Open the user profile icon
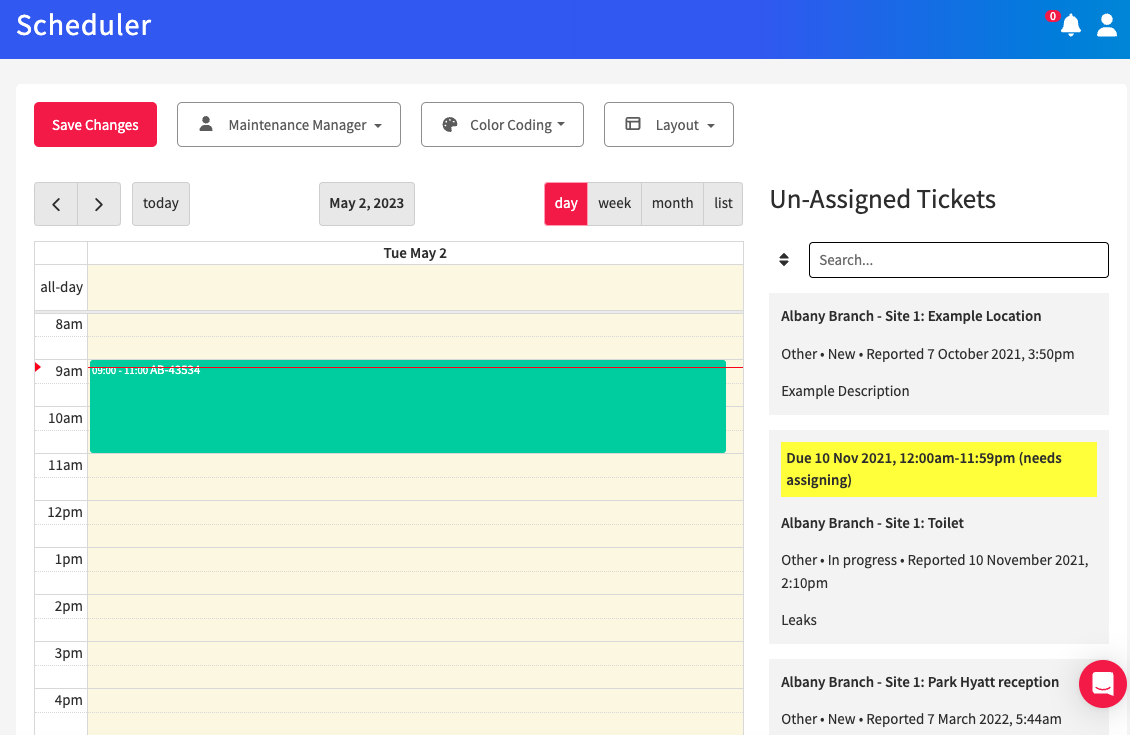The width and height of the screenshot is (1130, 735). (x=1106, y=26)
